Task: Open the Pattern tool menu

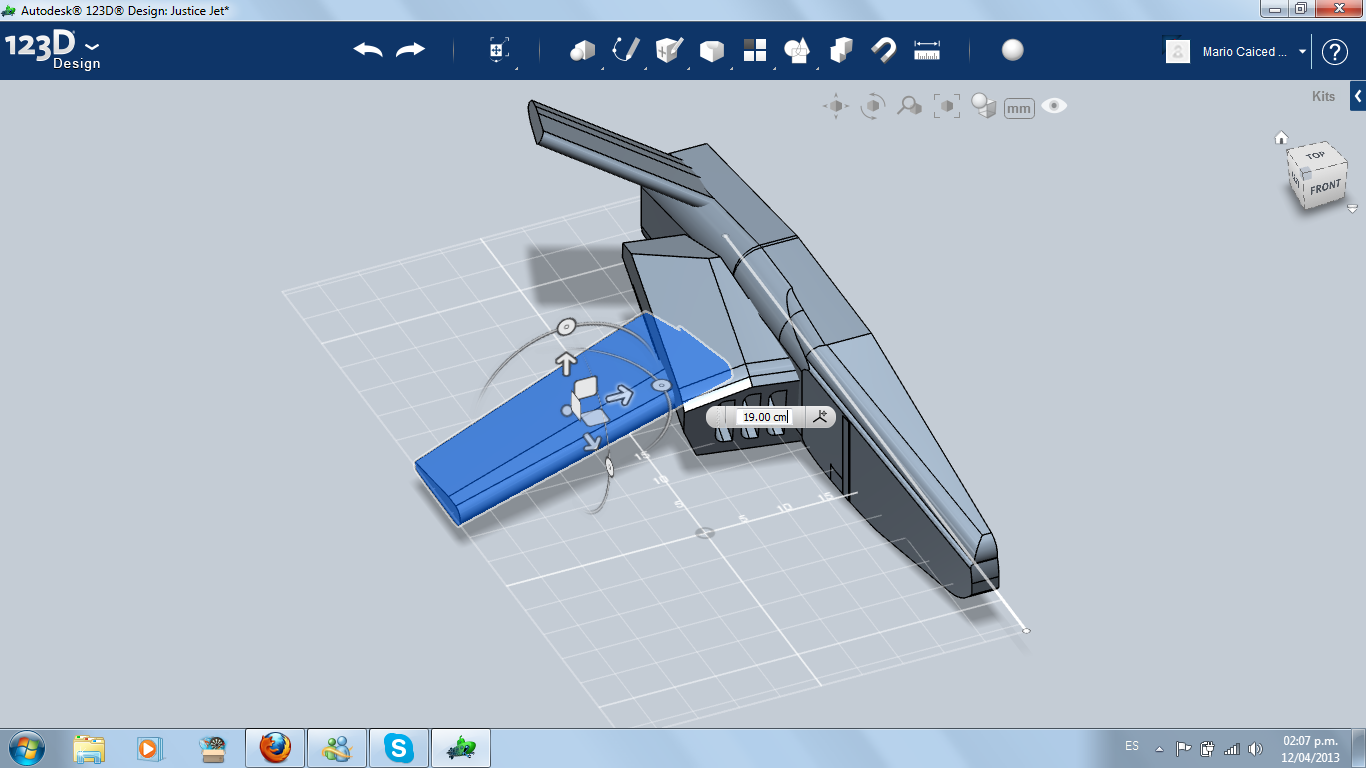Action: point(755,50)
